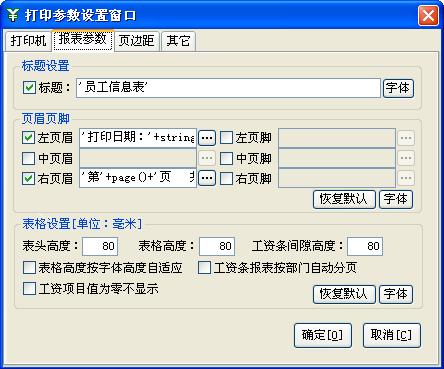
Task: Click the 右页眉 expression field
Action: [x=138, y=178]
